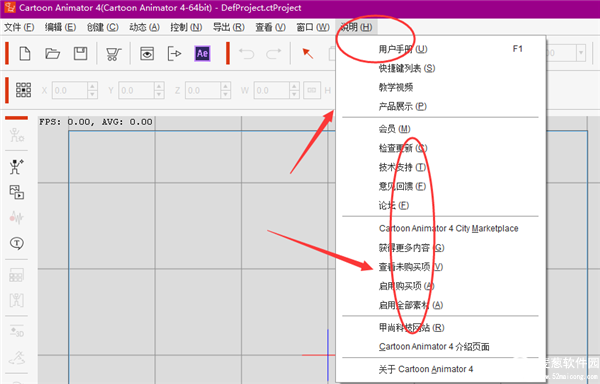Select 启用购买项 menu entry
600x384 pixels.
(x=440, y=286)
